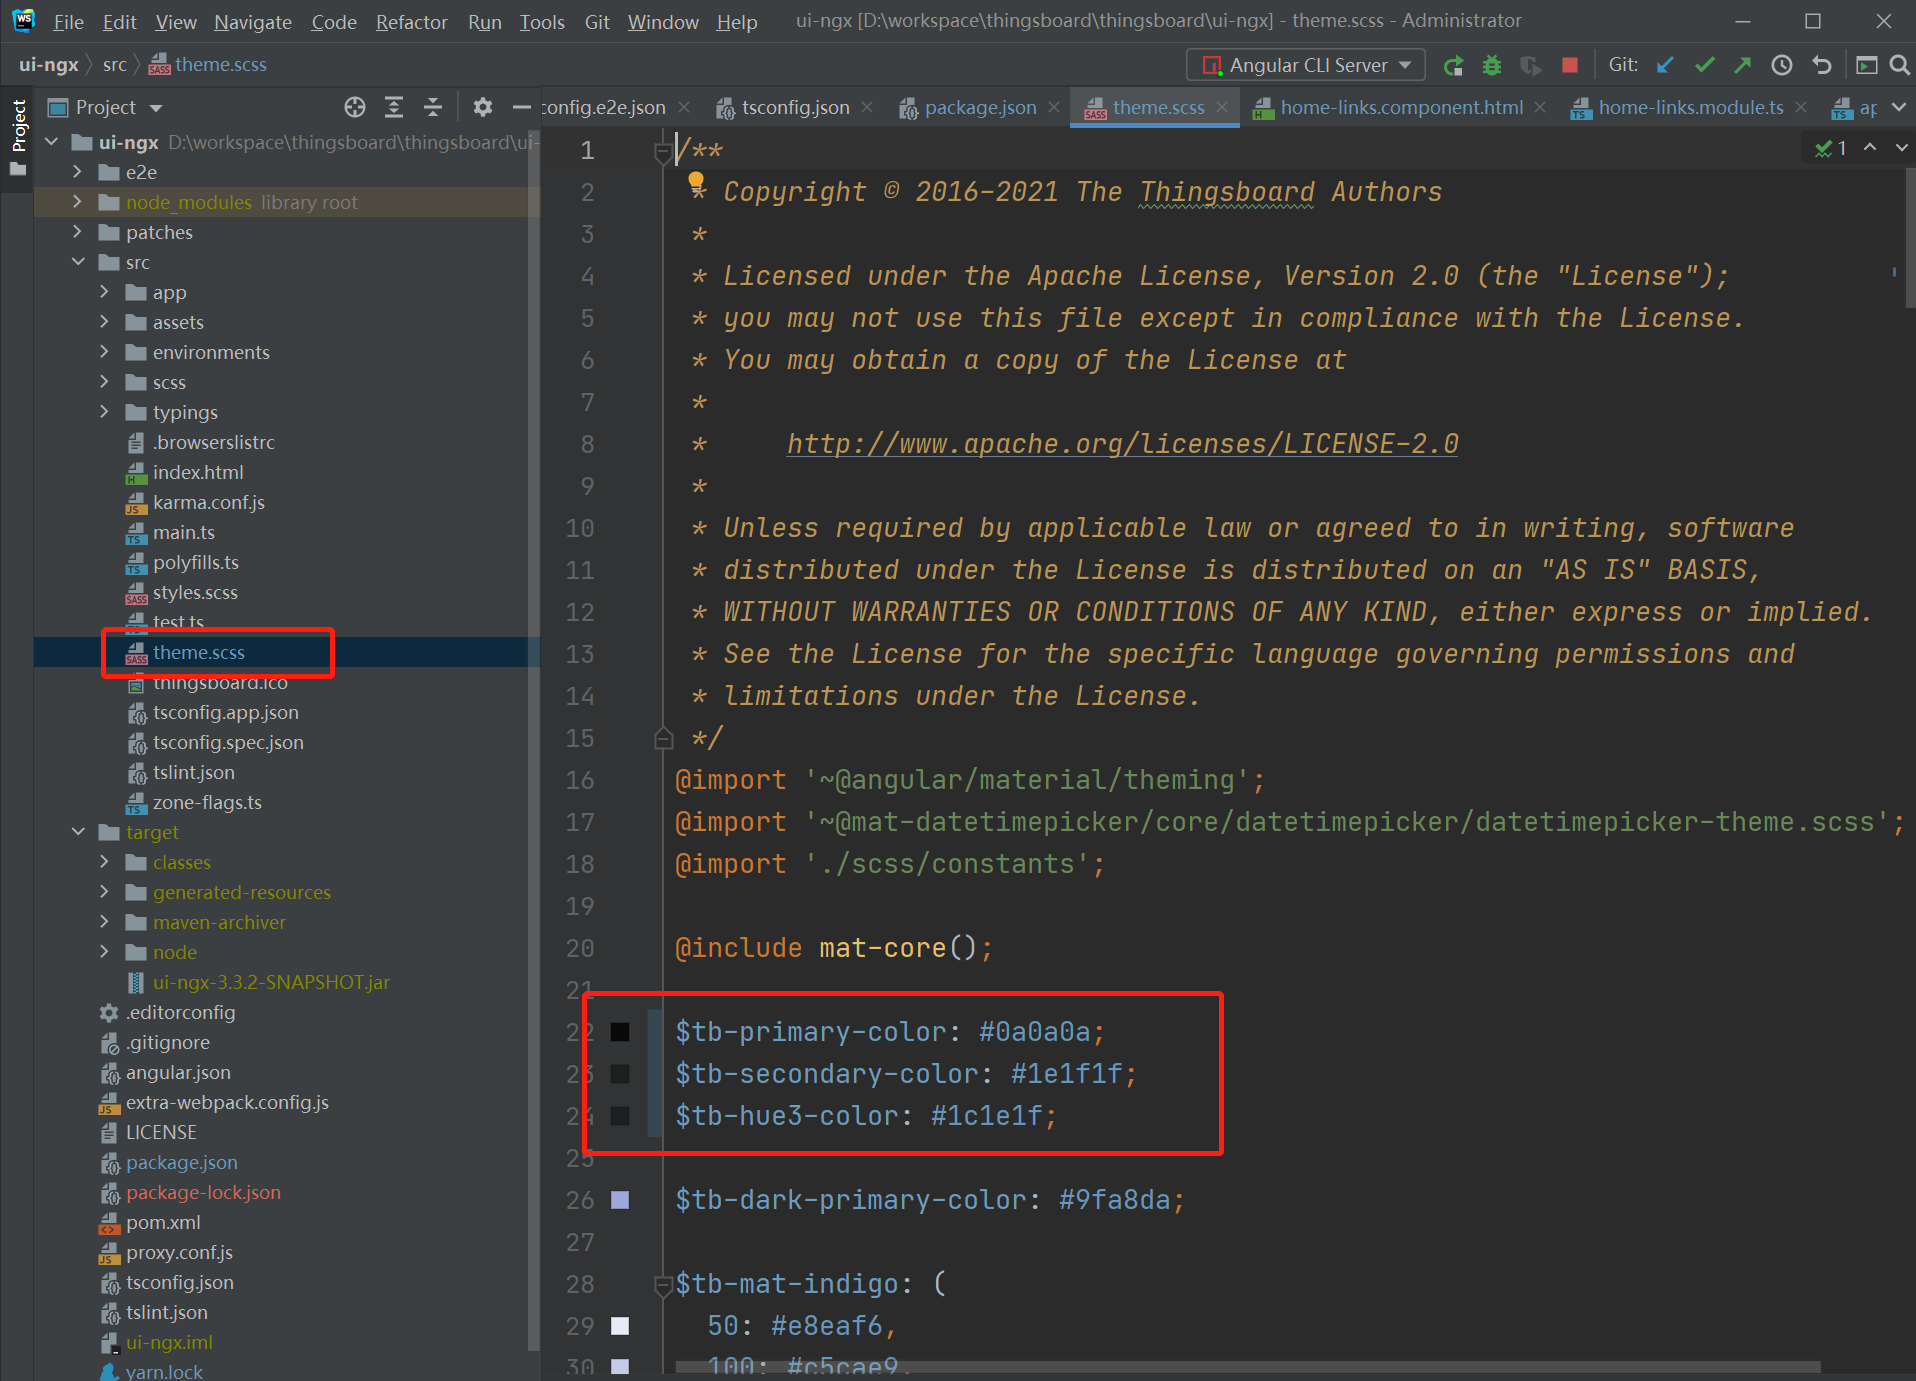Click the #e8eaf6 color swatch on line 29
1916x1381 pixels.
620,1326
